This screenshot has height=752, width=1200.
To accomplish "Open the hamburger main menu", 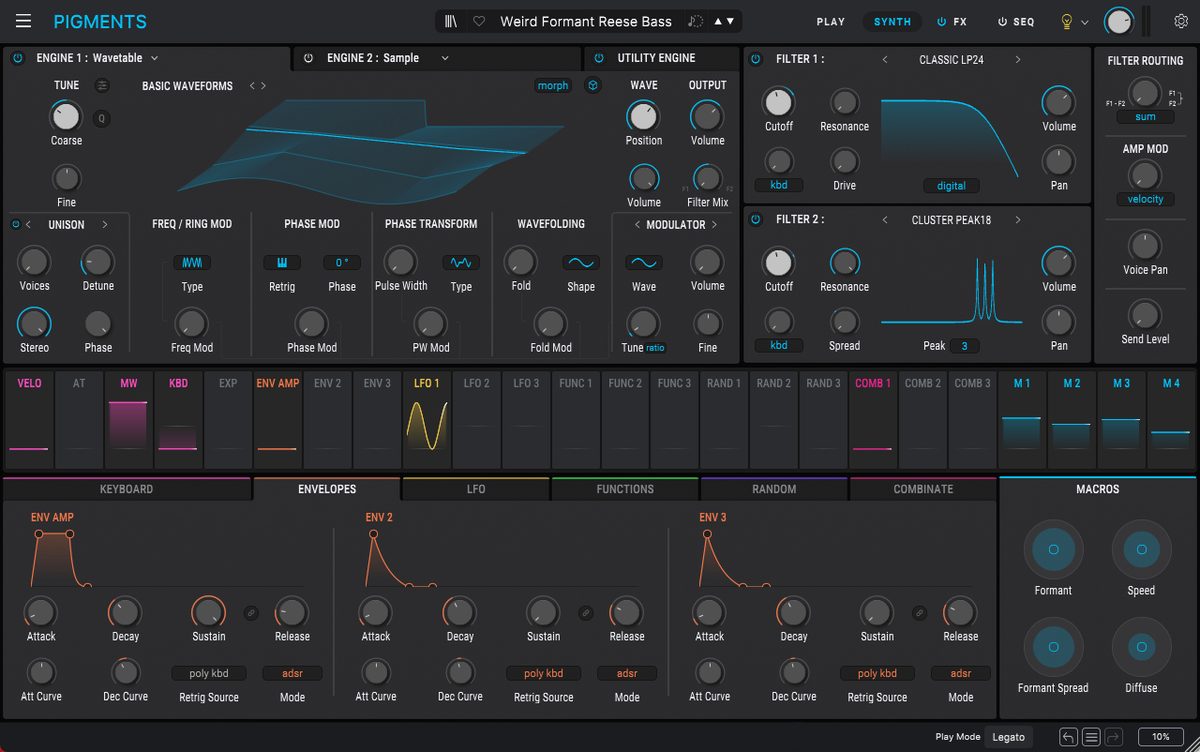I will click(23, 21).
